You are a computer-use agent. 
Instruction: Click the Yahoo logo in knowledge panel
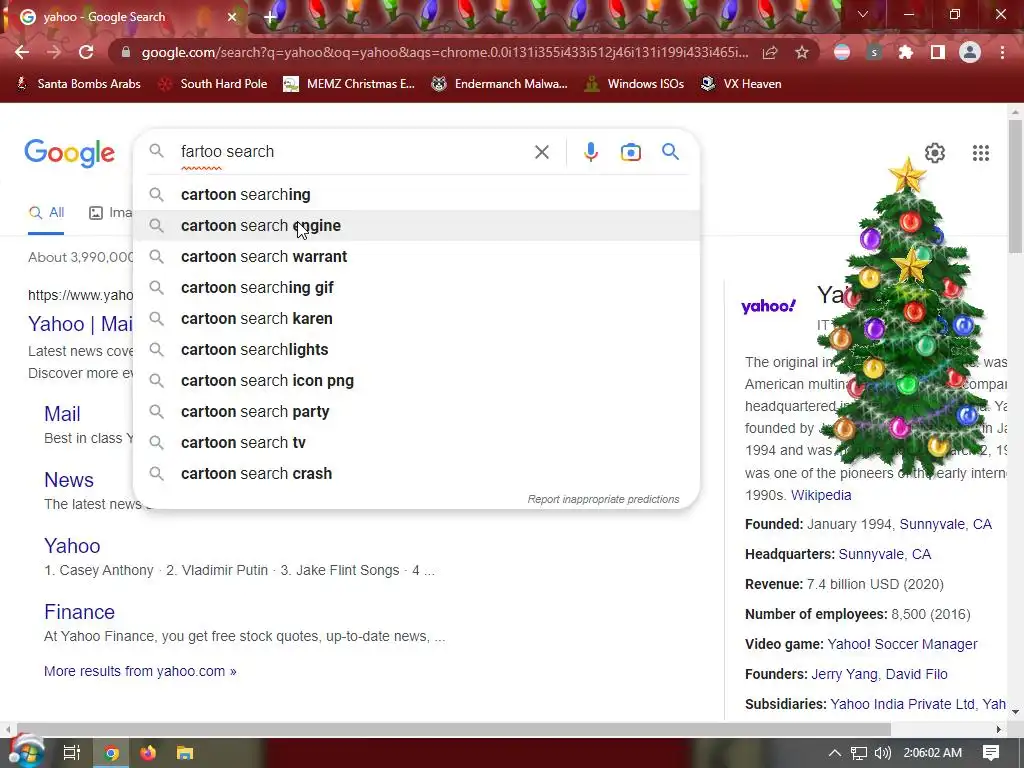tap(769, 306)
